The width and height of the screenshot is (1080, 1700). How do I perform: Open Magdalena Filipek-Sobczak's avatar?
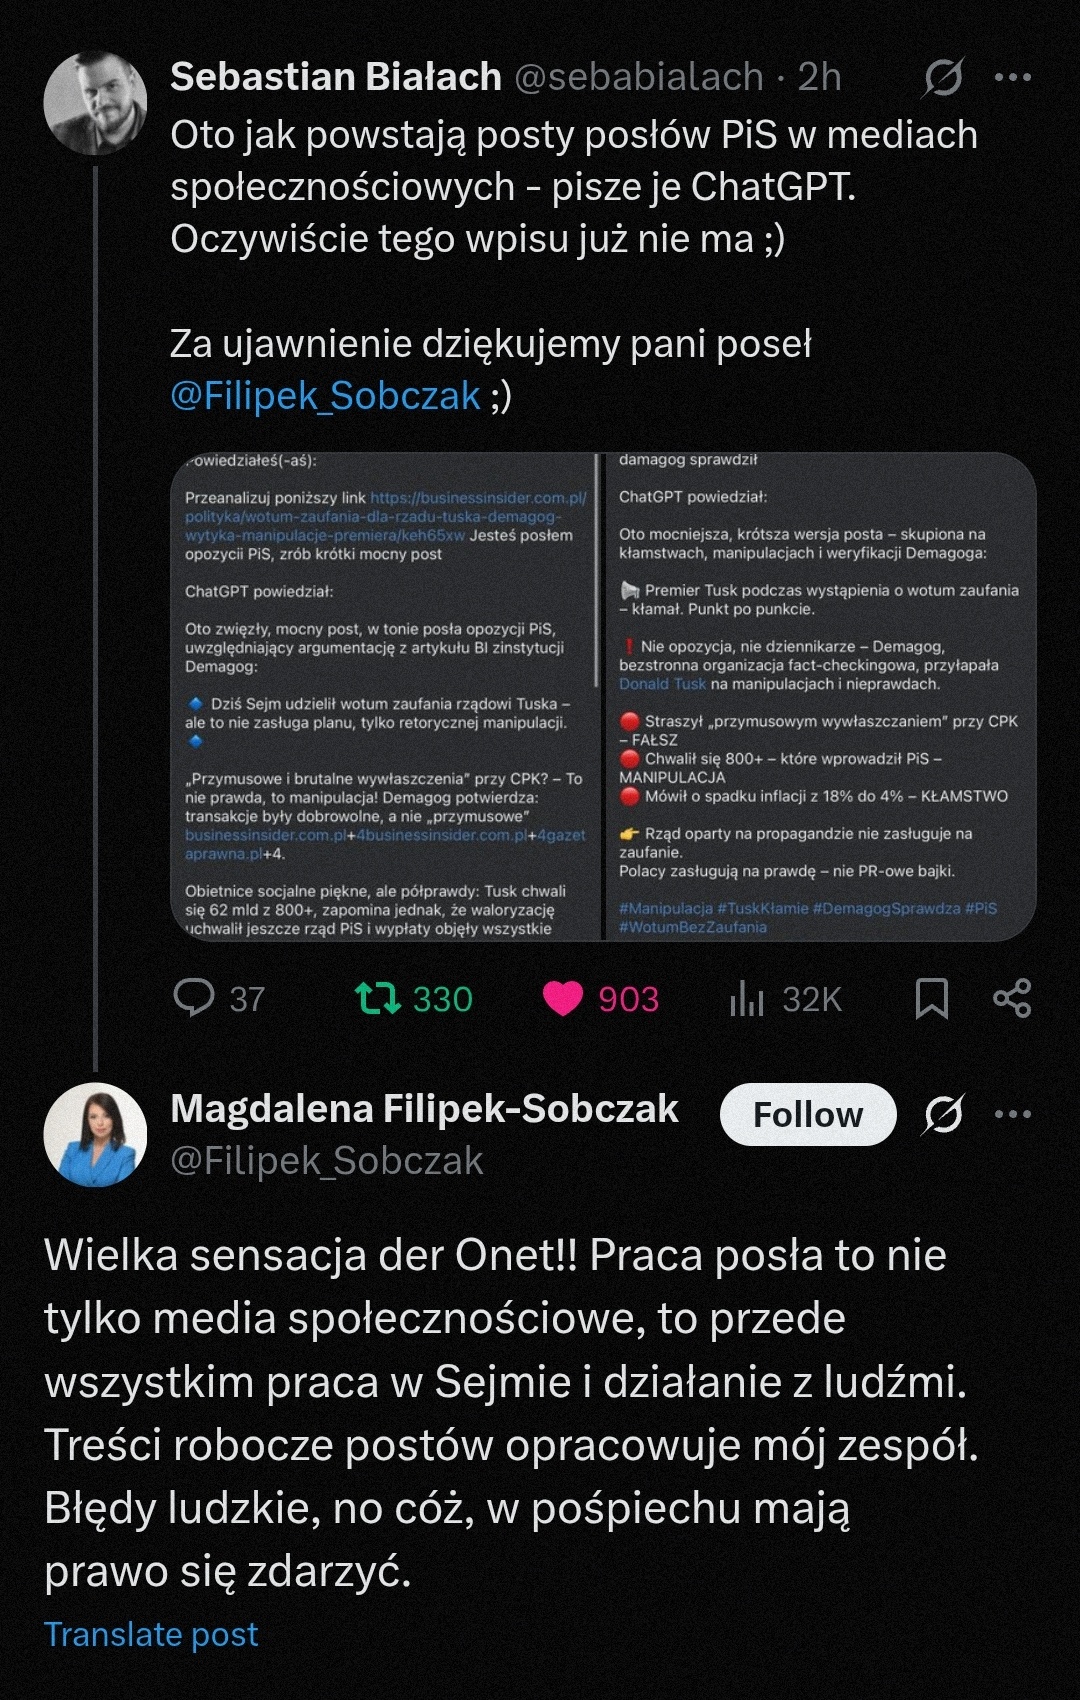tap(96, 1134)
